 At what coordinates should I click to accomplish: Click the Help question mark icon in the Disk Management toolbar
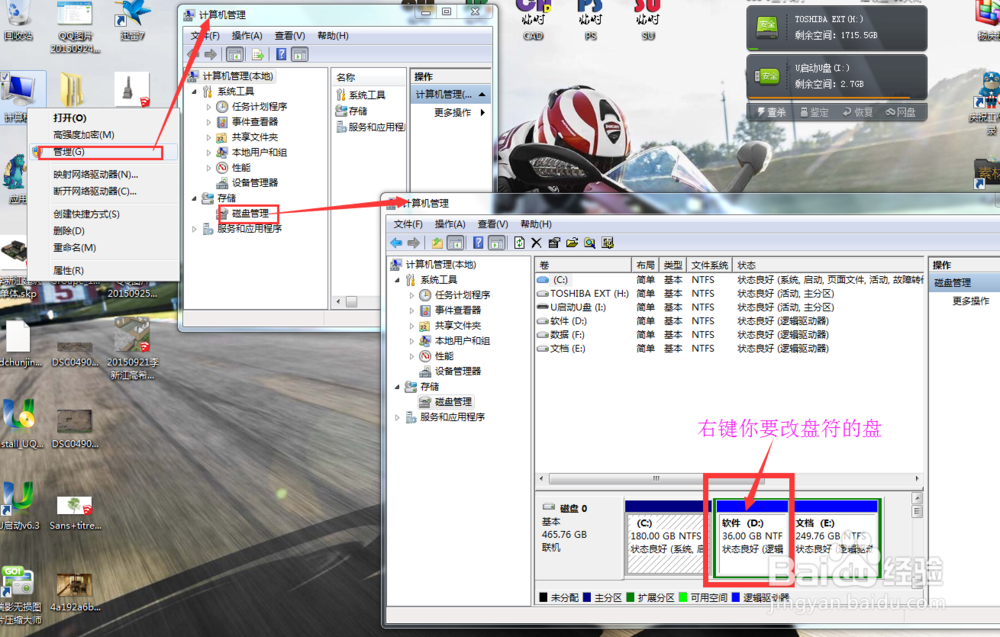478,243
